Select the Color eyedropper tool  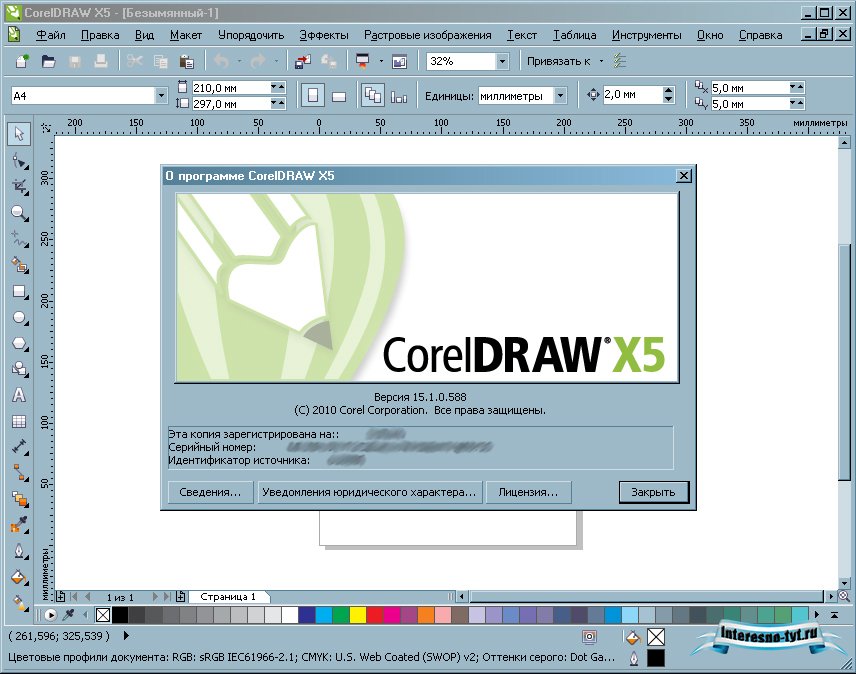coord(20,524)
